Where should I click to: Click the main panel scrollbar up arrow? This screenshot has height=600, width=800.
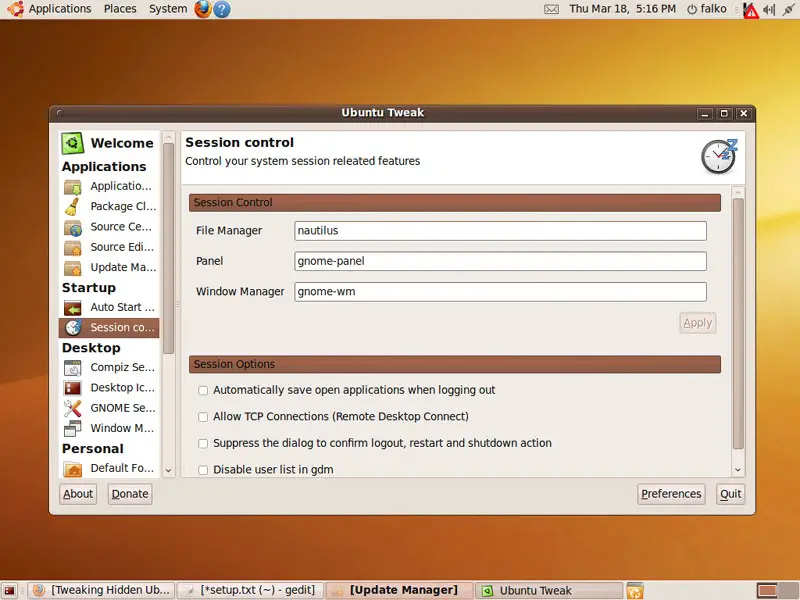coord(738,192)
